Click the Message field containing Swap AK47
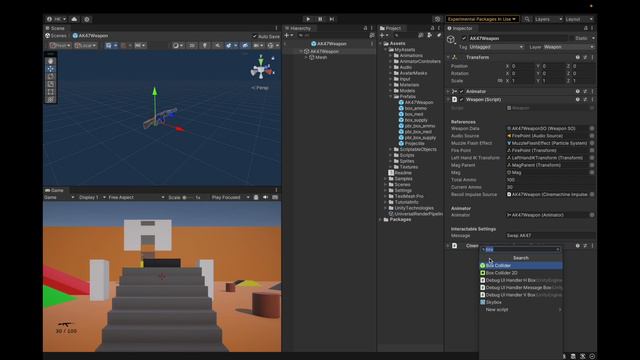Viewport: 640px width, 360px height. pos(550,236)
